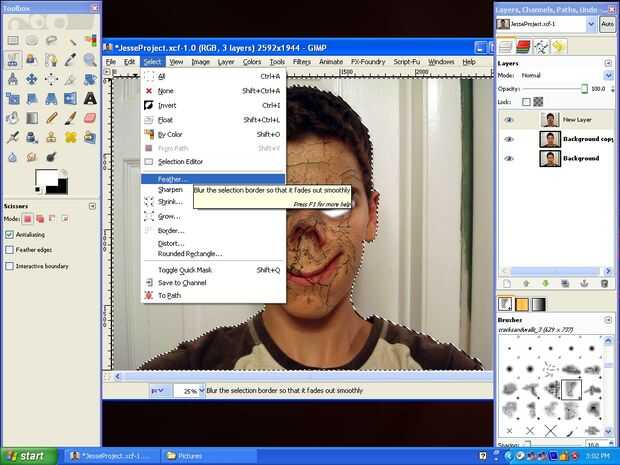Viewport: 620px width, 465px height.
Task: Toggle the Lock pixels checkbox
Action: pos(526,102)
